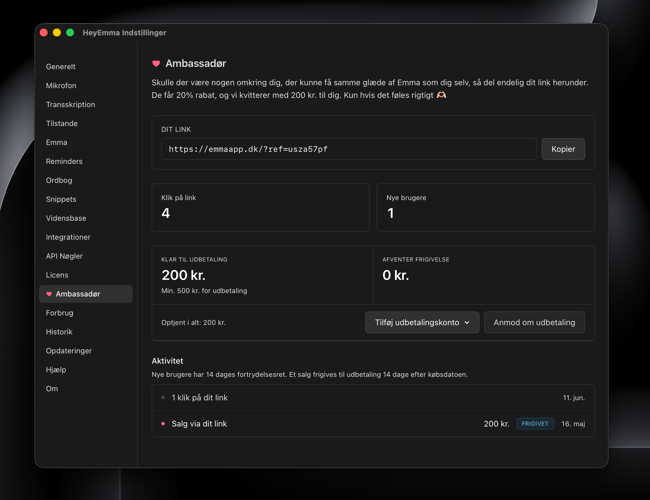This screenshot has width=650, height=500.
Task: Open the Emma sidebar item
Action: point(56,142)
